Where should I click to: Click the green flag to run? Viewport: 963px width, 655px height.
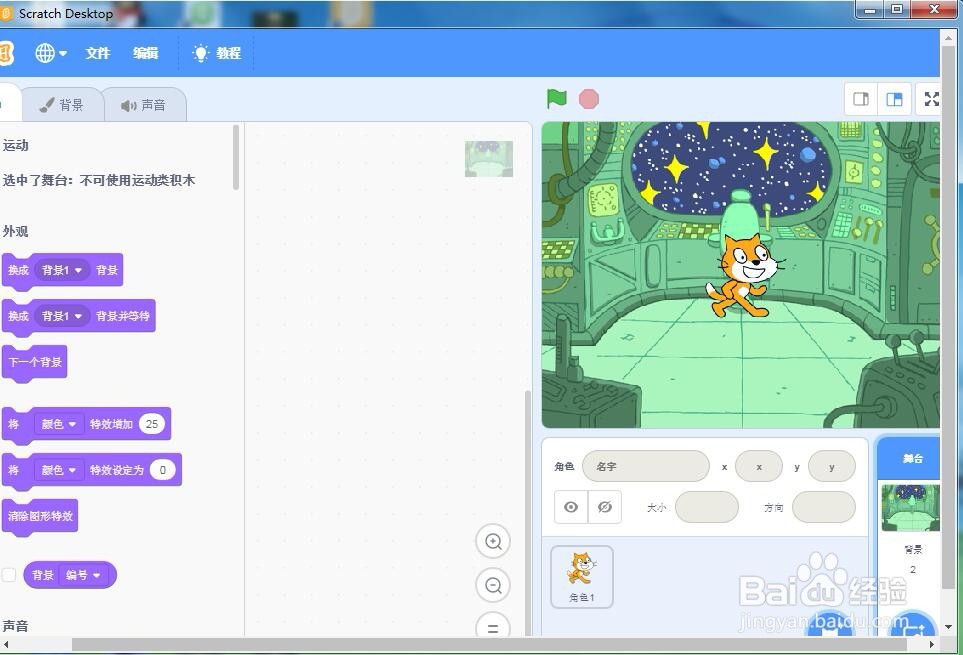[556, 98]
